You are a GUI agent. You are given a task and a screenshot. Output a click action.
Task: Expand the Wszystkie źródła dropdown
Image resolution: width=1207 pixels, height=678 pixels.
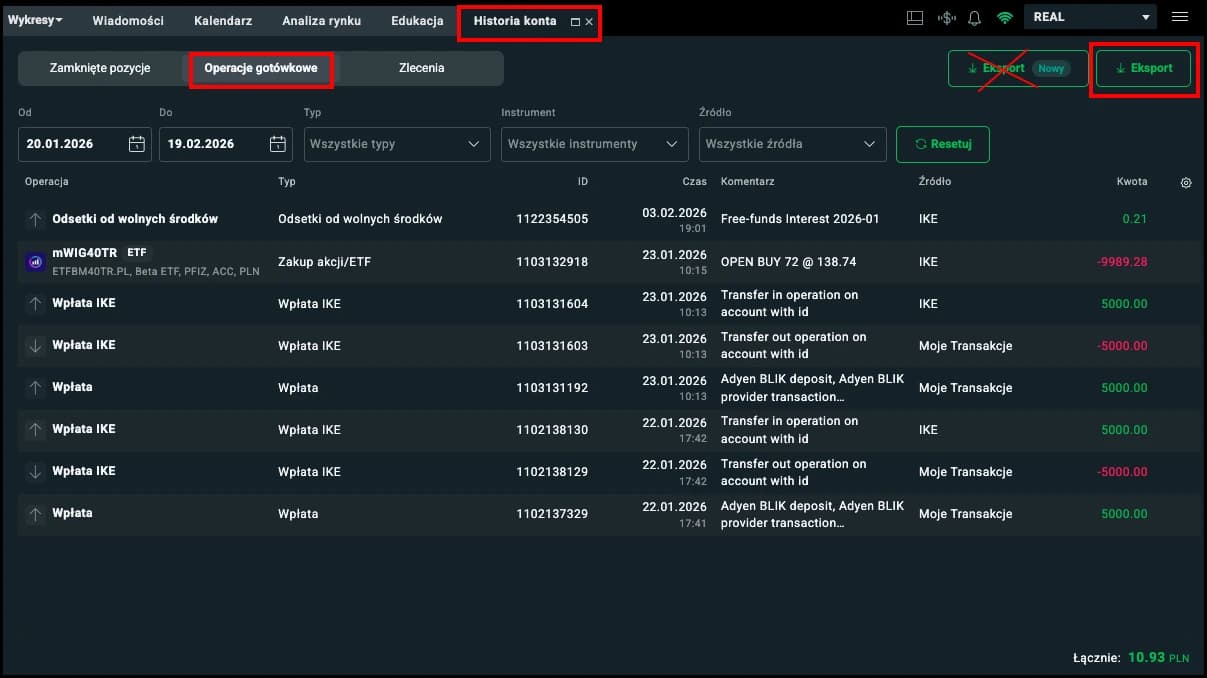[x=792, y=144]
